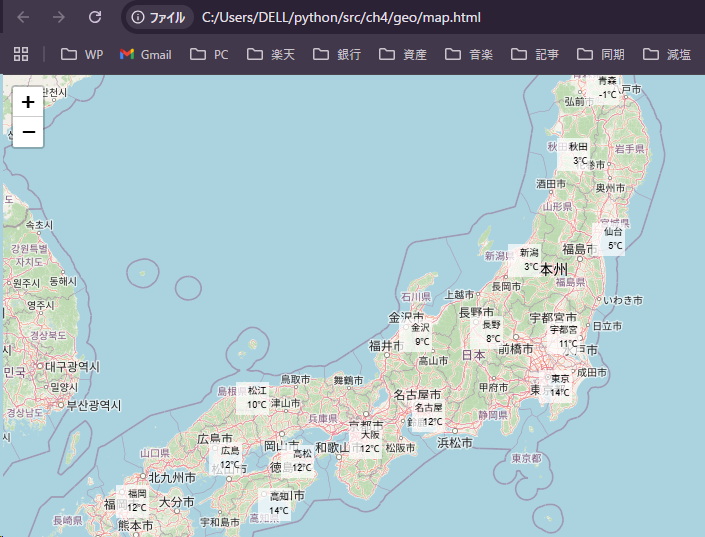Select the 大阪 12℃ temperature label

(369, 442)
